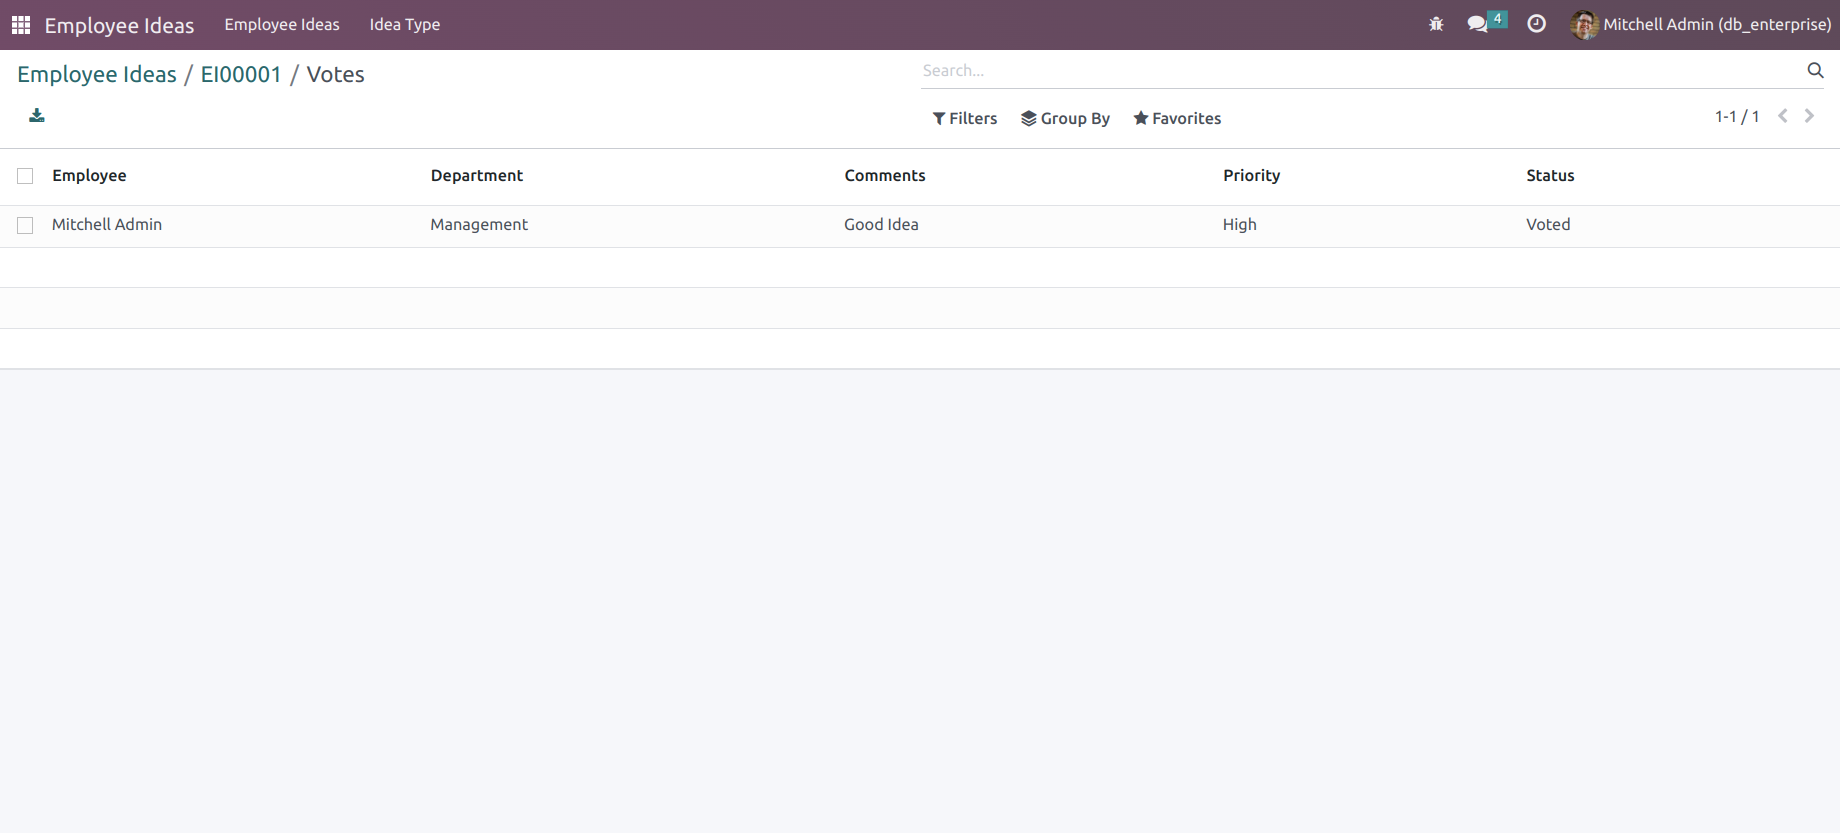Open the Favorites dropdown
The height and width of the screenshot is (833, 1840).
[x=1177, y=118]
